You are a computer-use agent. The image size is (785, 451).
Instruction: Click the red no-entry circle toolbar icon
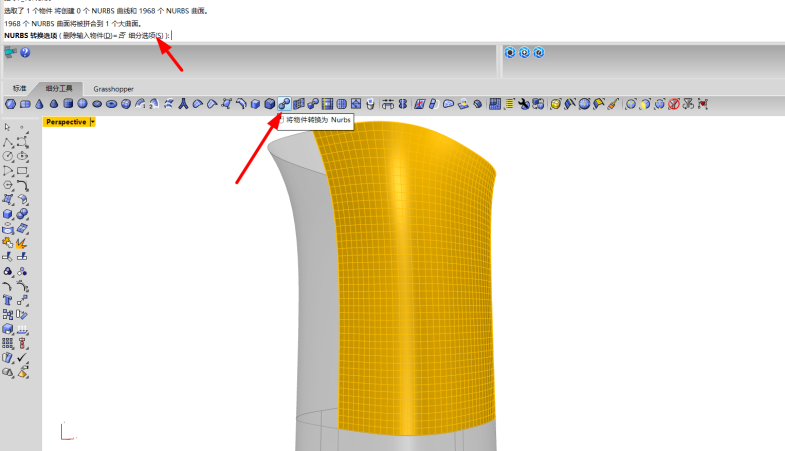pos(673,103)
